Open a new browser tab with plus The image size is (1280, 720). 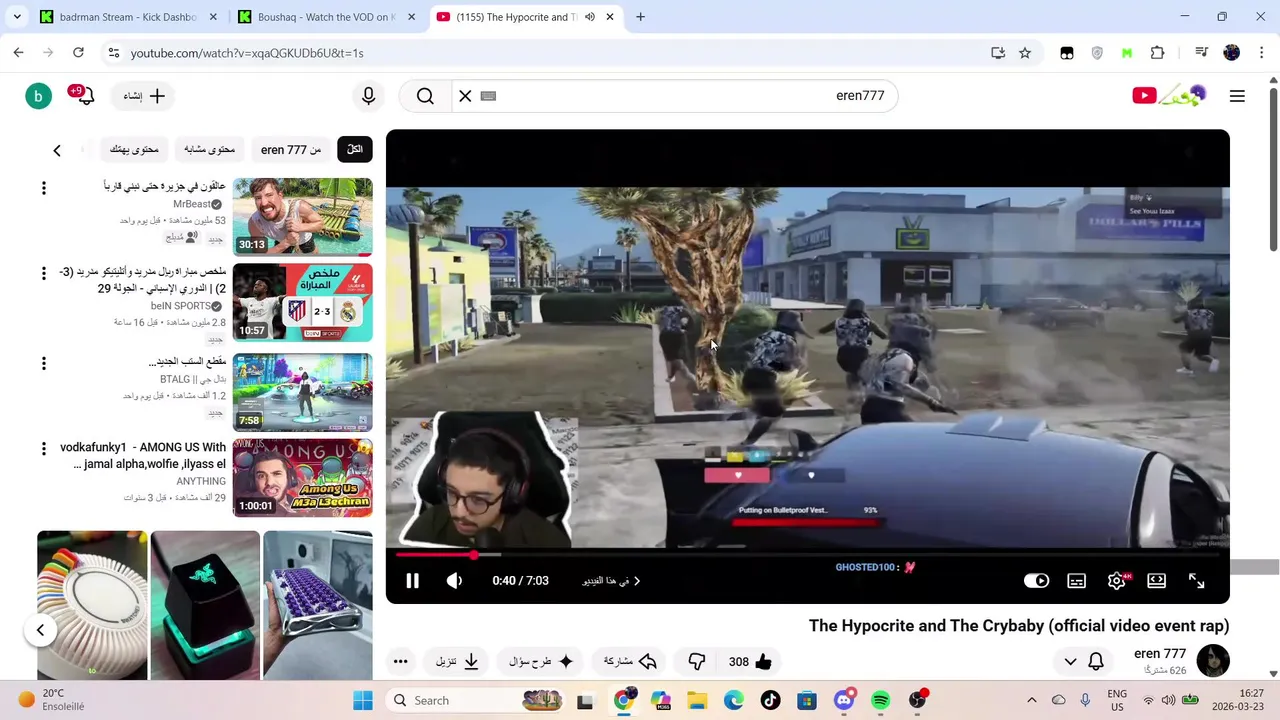(640, 17)
